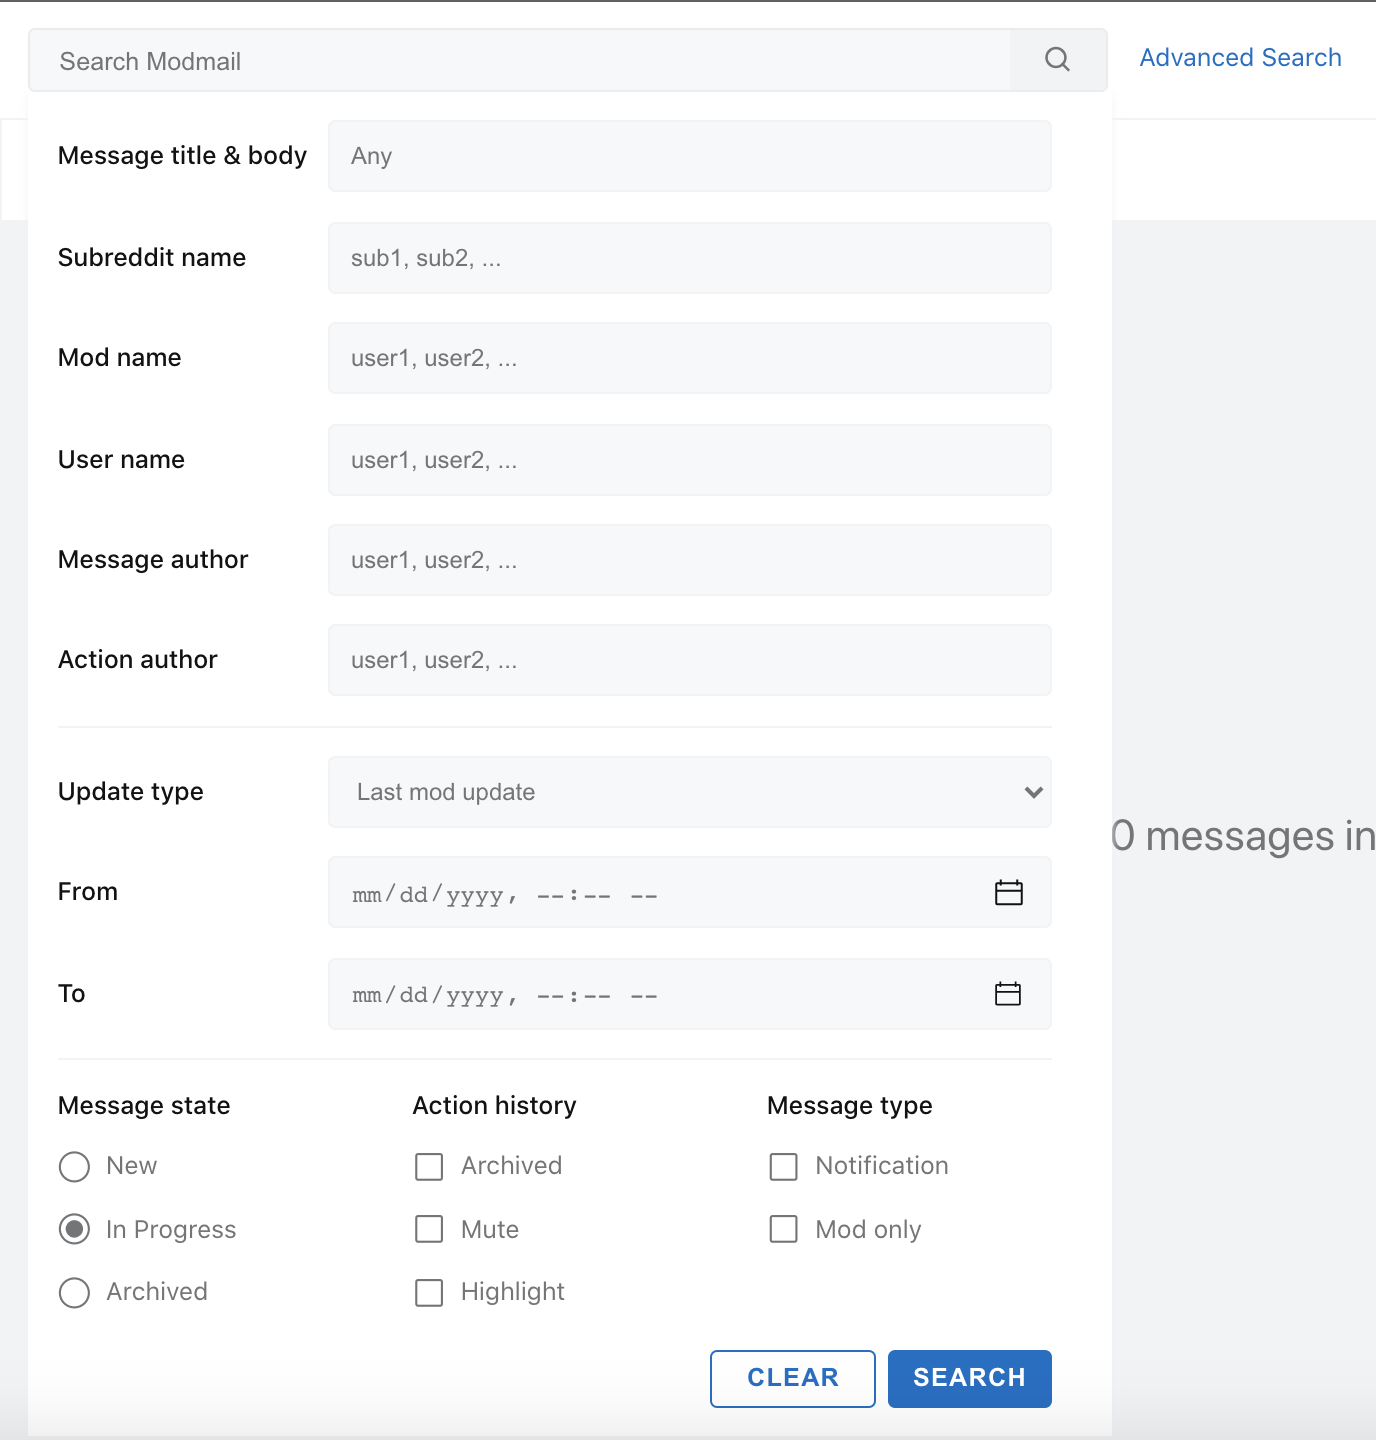Choose Archived under Message state
Image resolution: width=1376 pixels, height=1440 pixels.
[x=75, y=1292]
